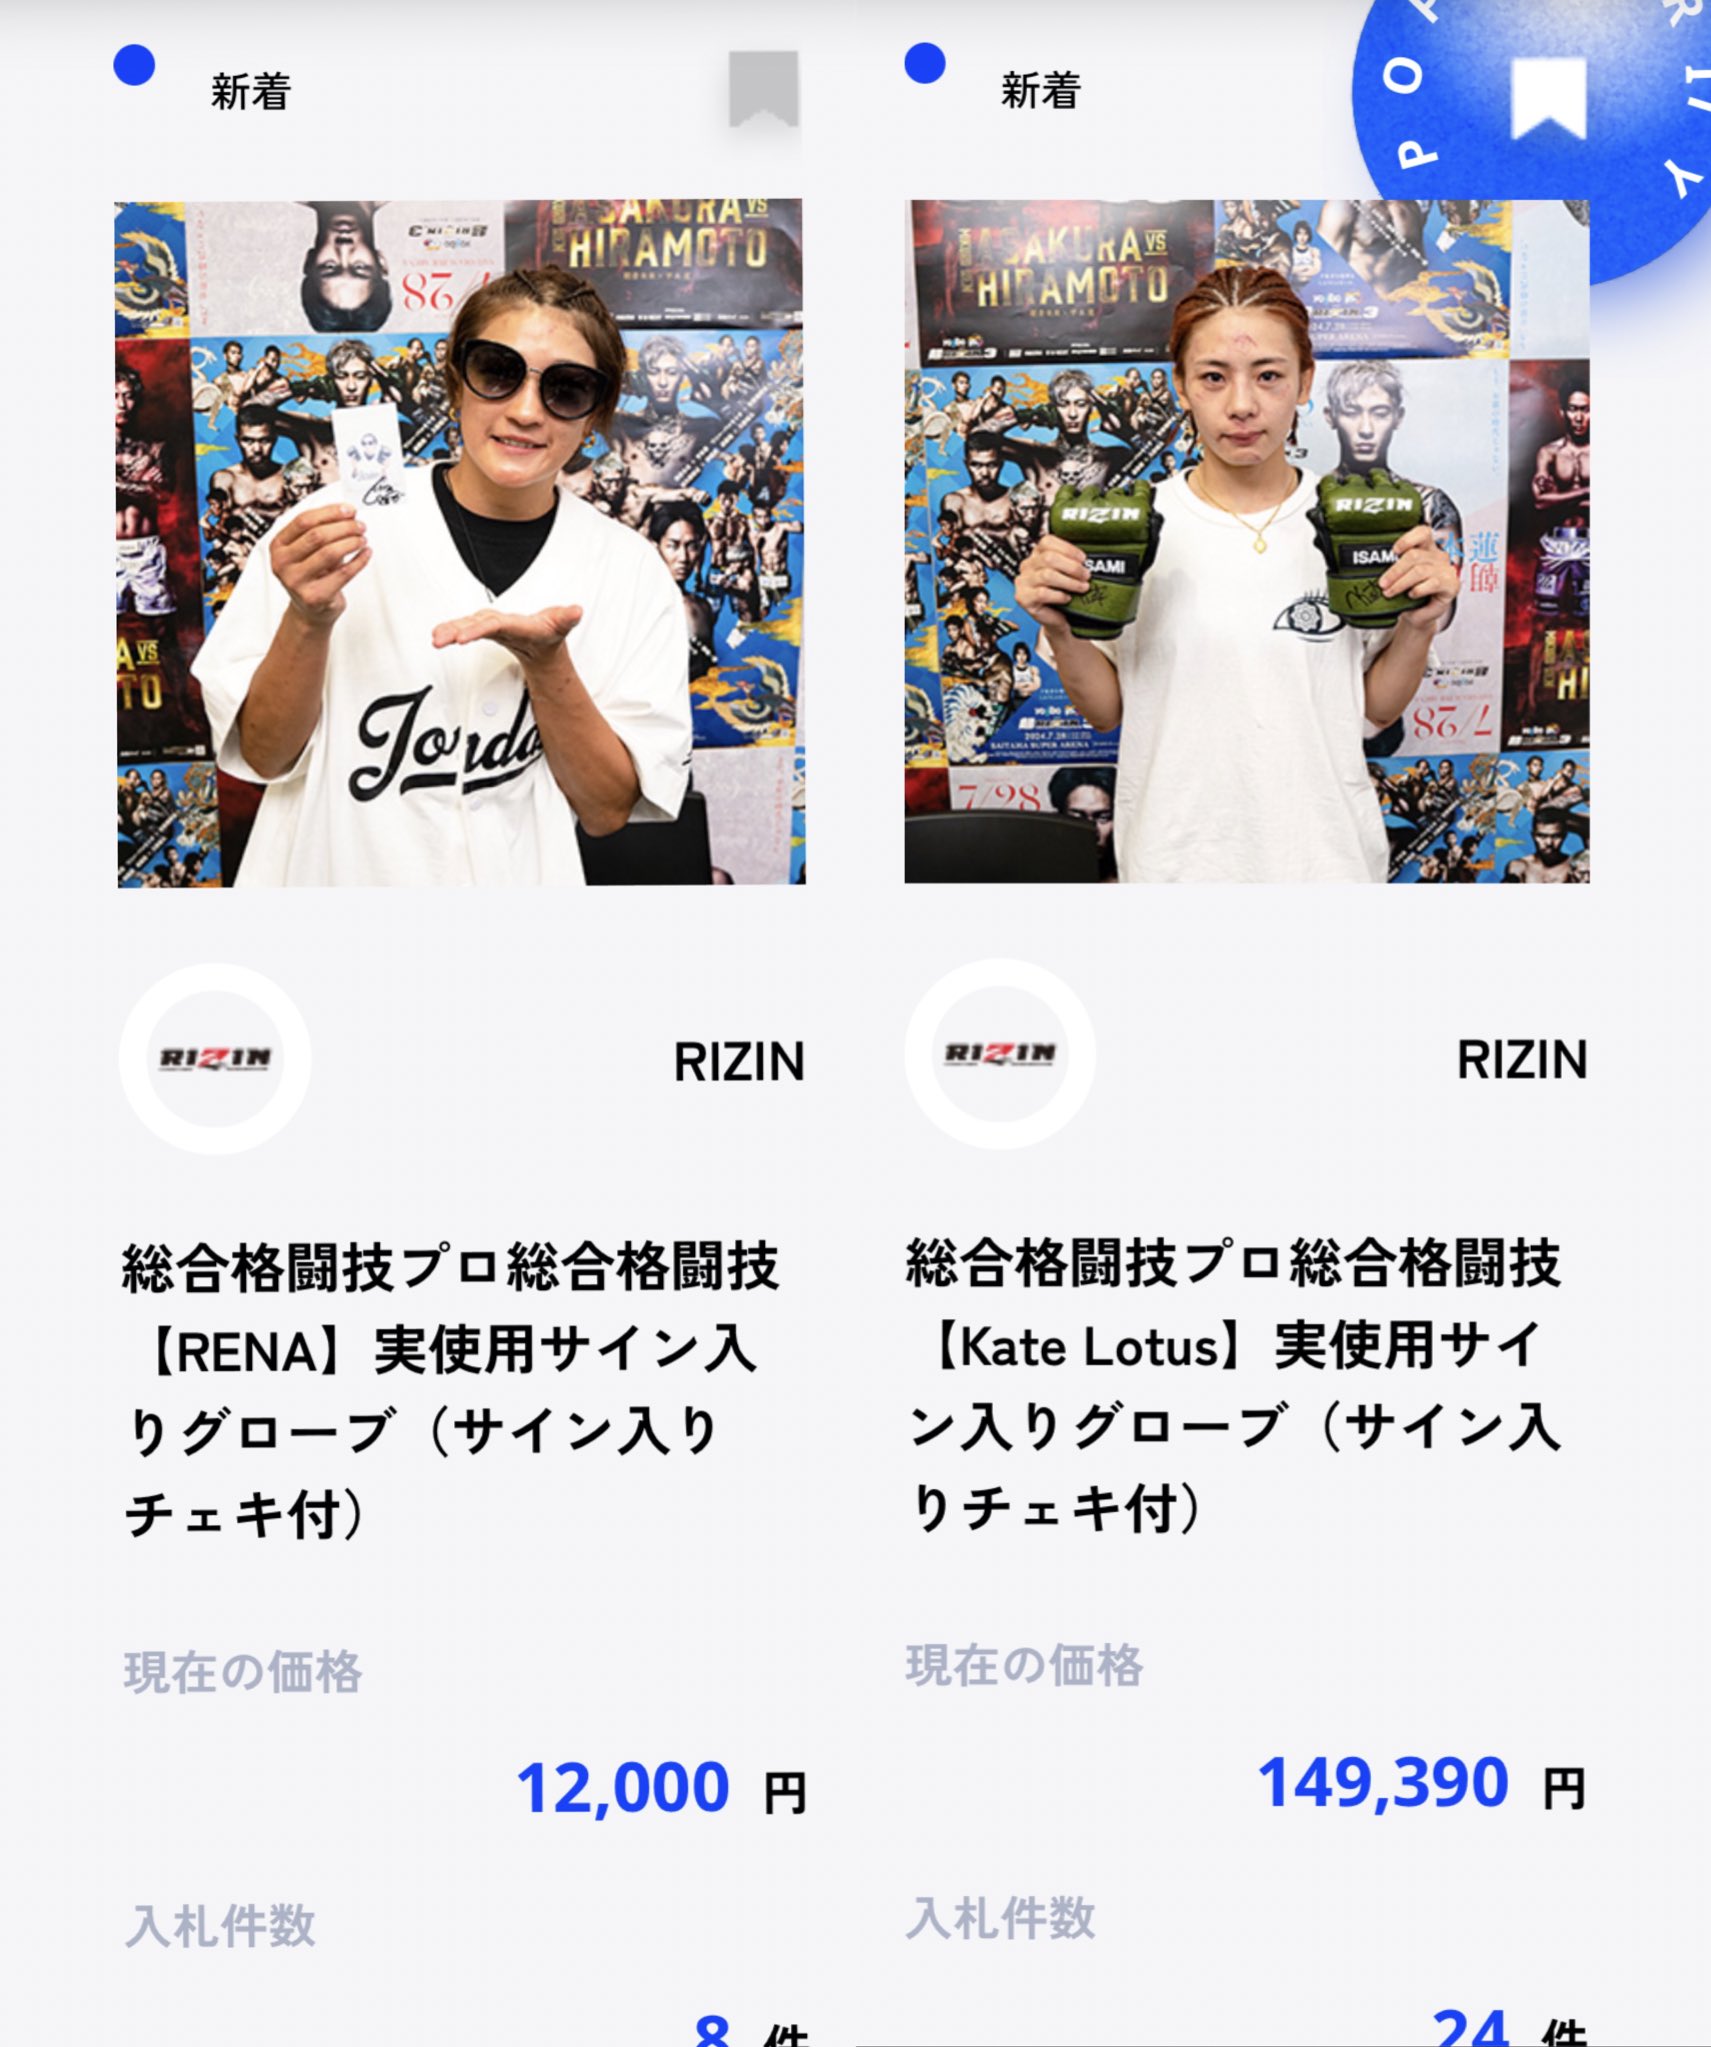
Task: Click blue new-arrival dot on right card
Action: (925, 64)
